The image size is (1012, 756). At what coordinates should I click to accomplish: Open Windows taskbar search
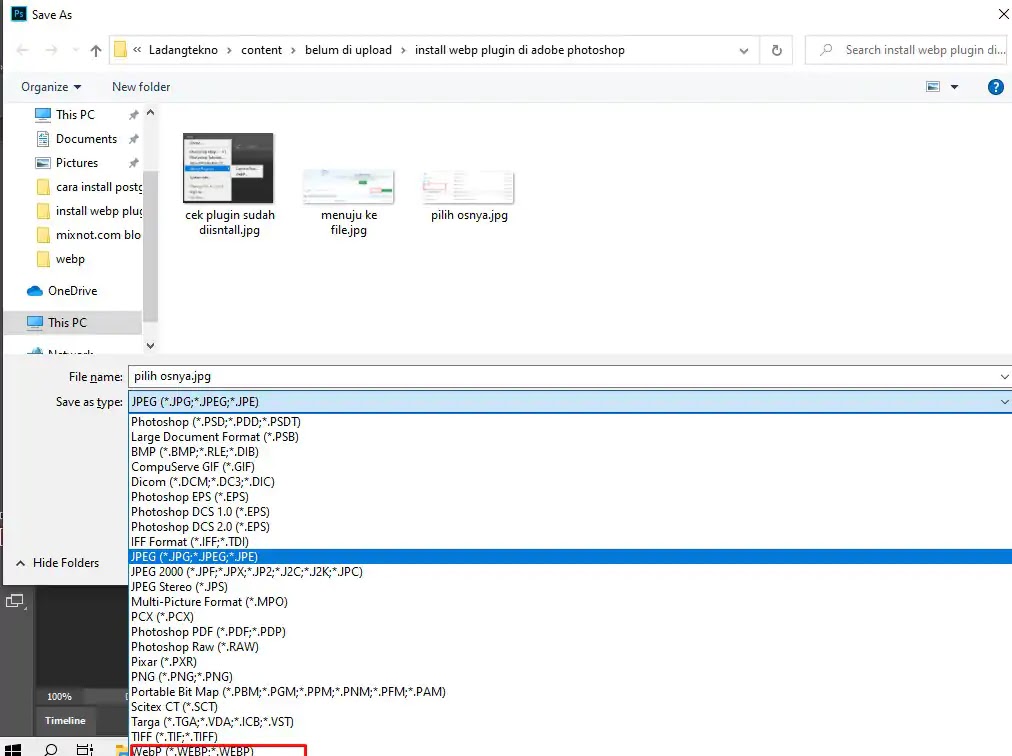[50, 750]
